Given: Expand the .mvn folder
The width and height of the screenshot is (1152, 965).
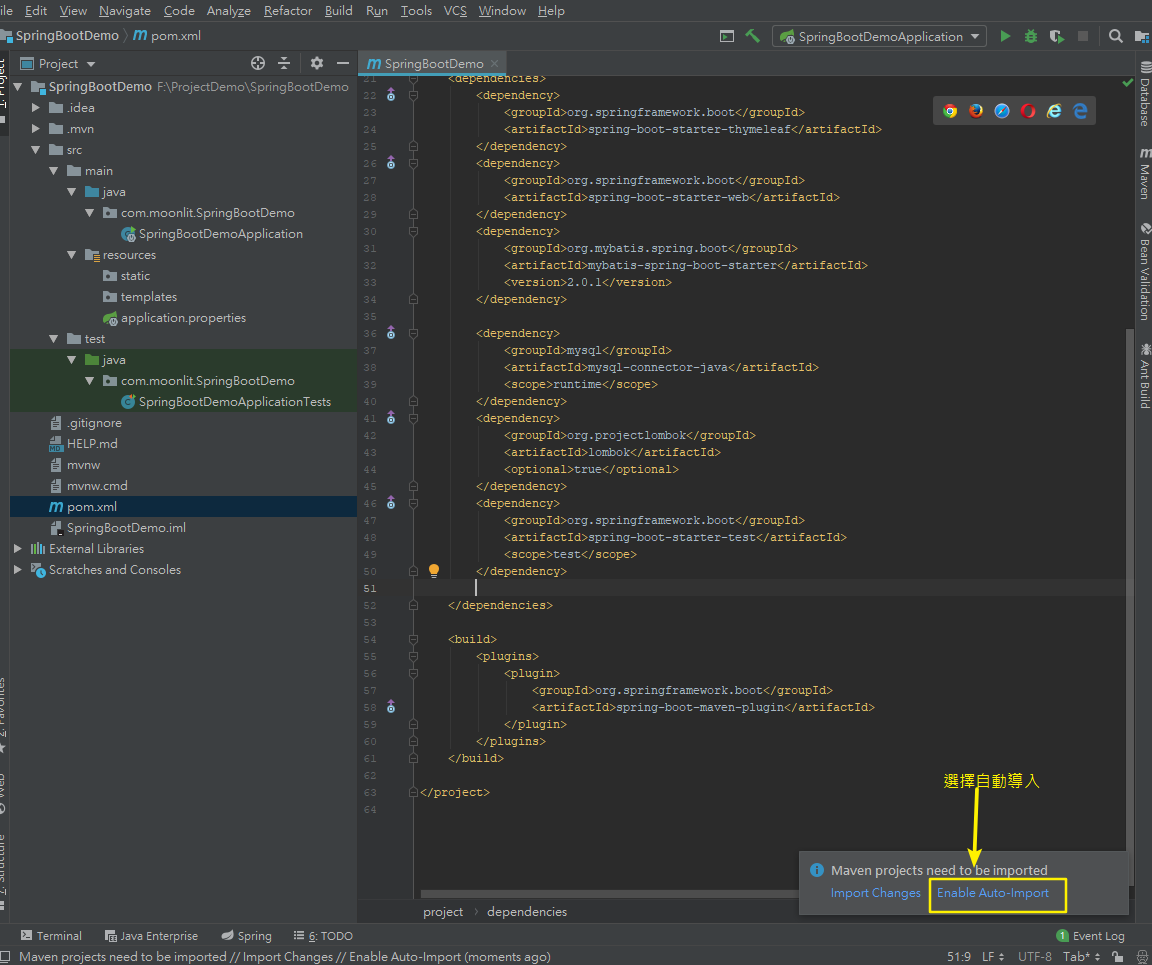Looking at the screenshot, I should click(35, 129).
